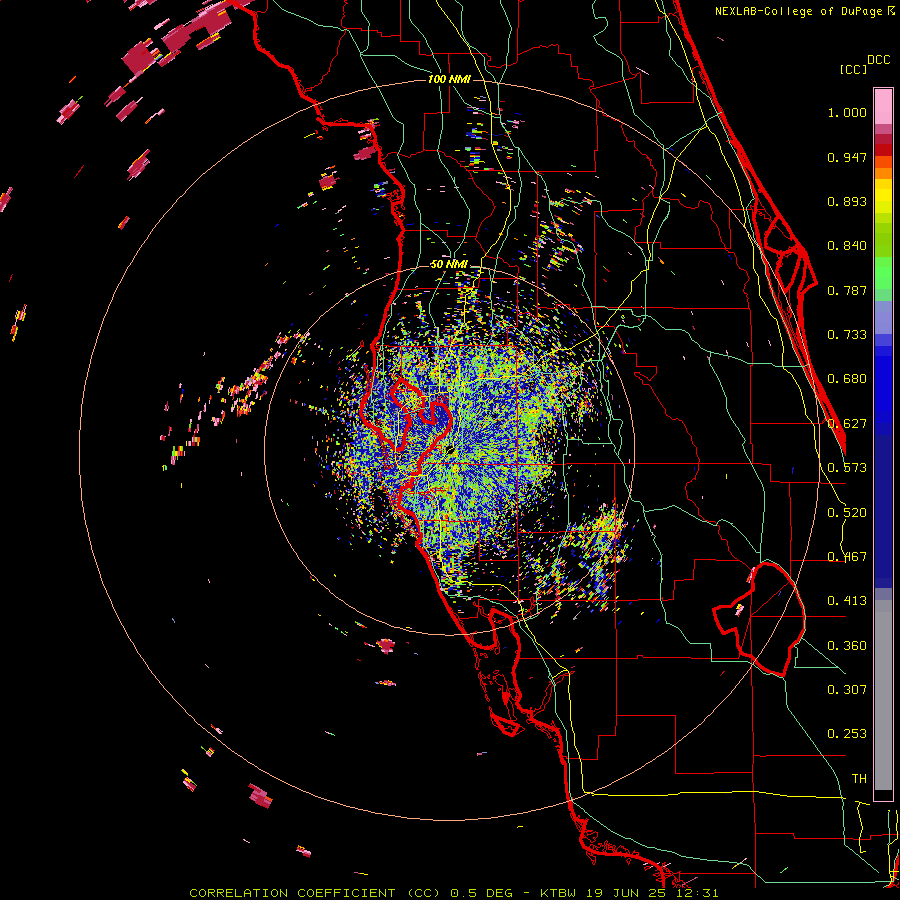Select the 0.253 scale value

coord(847,734)
